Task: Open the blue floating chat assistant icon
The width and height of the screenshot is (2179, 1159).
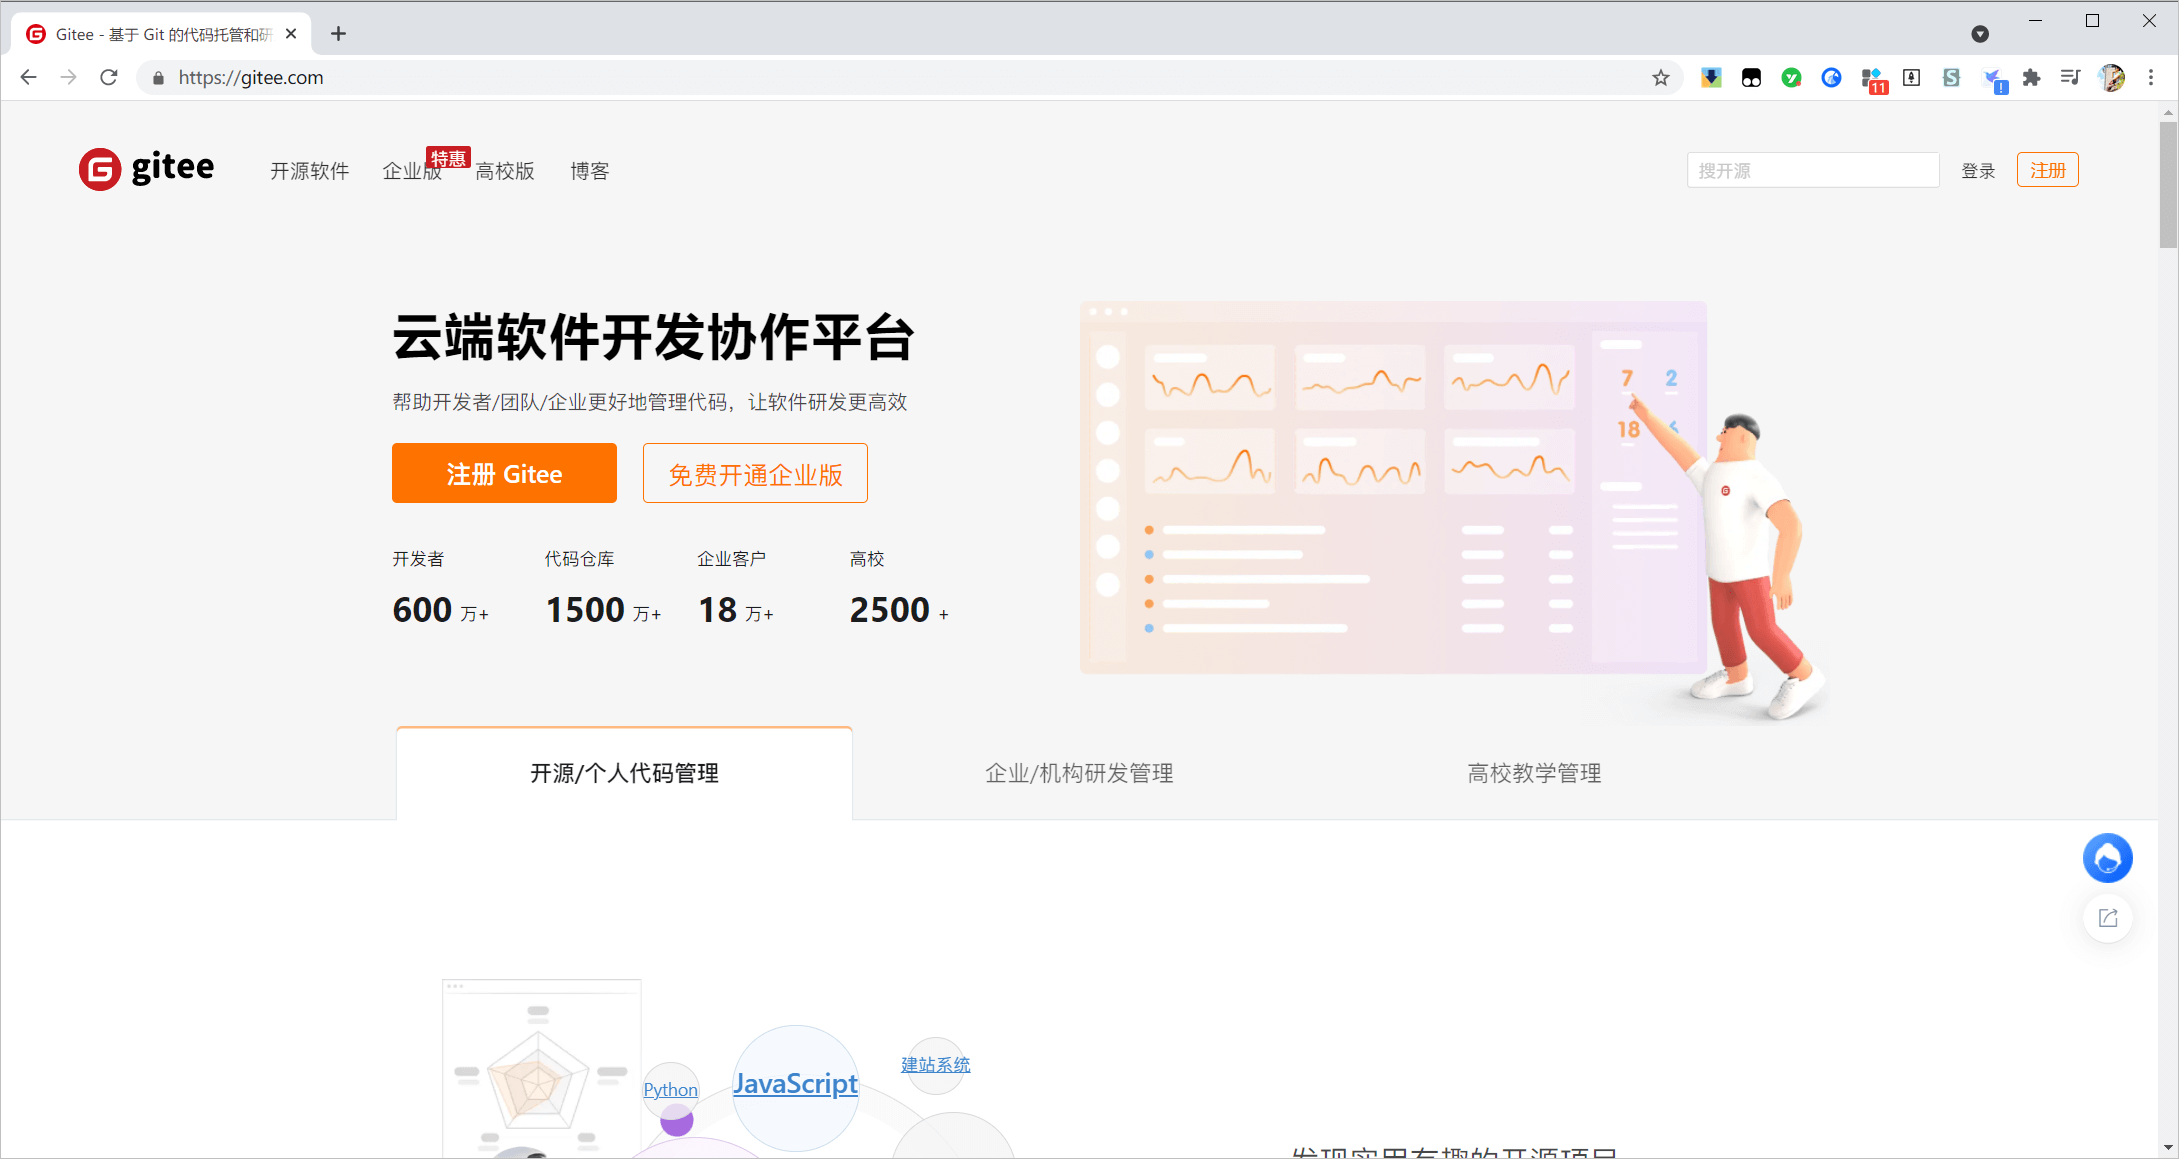Action: (x=2108, y=858)
